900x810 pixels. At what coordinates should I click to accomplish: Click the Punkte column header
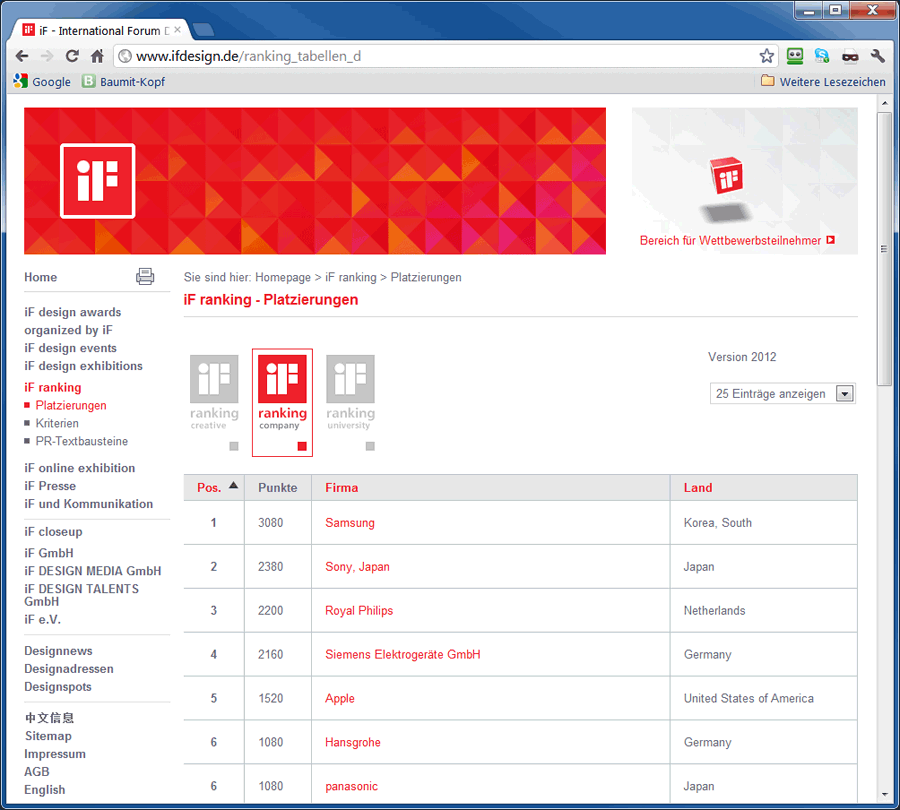(278, 488)
